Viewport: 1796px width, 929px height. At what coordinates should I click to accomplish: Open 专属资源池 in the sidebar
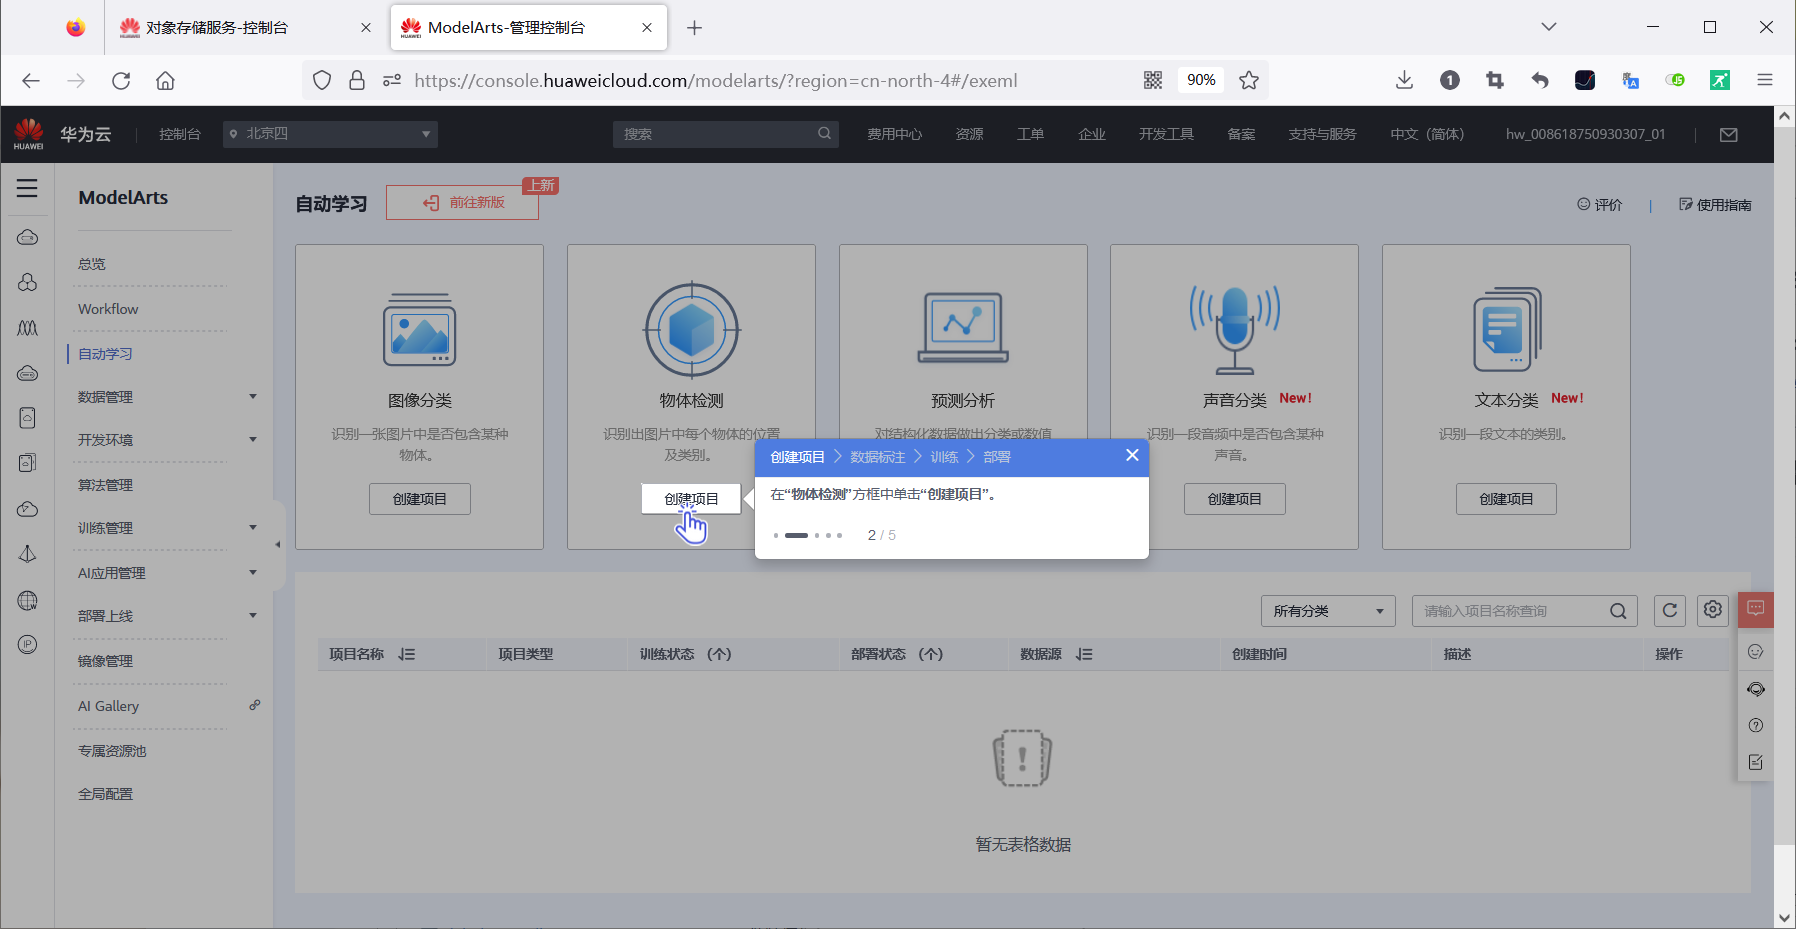click(112, 751)
